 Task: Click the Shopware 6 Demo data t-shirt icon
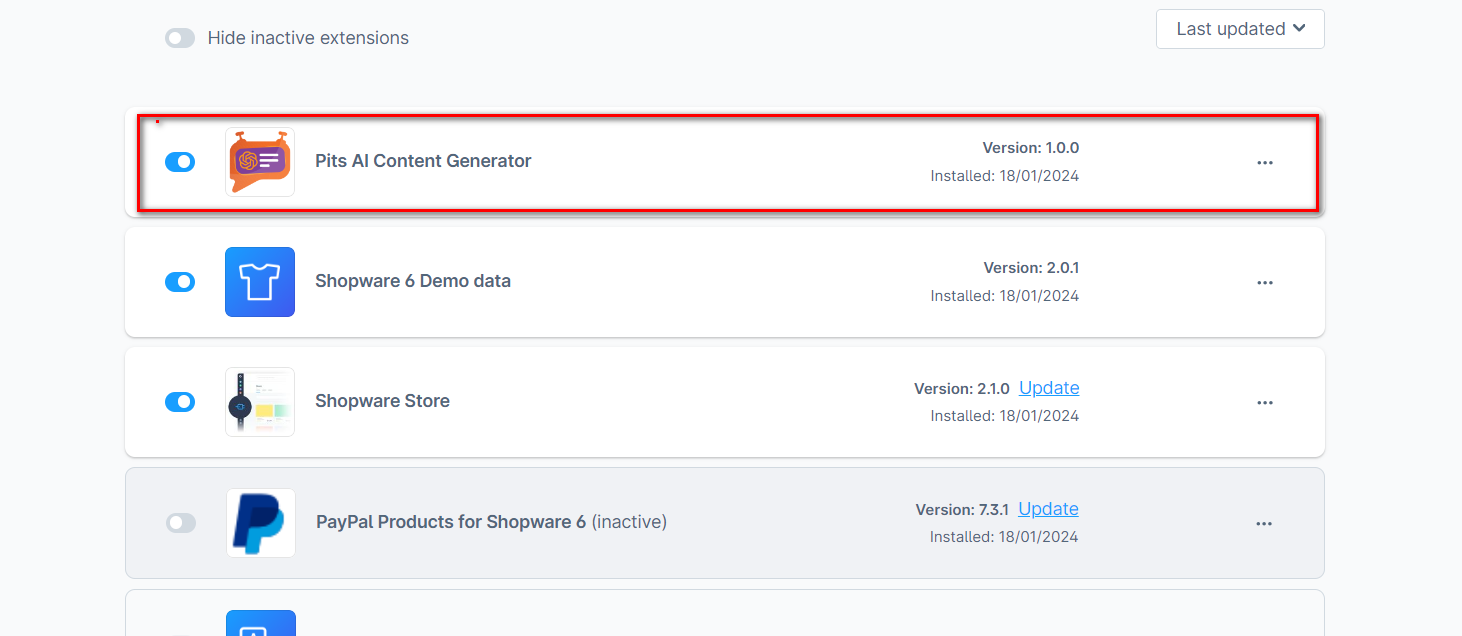point(260,282)
